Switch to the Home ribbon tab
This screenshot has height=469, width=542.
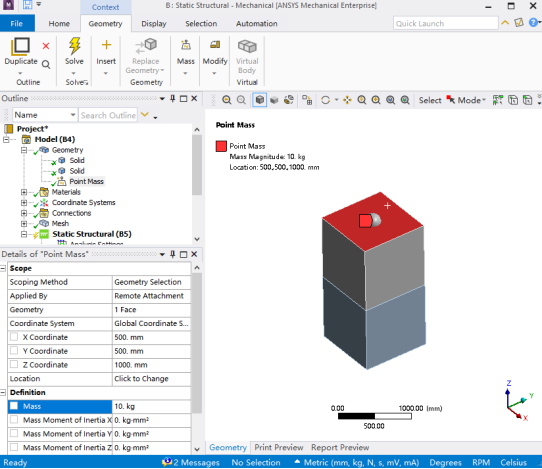59,24
